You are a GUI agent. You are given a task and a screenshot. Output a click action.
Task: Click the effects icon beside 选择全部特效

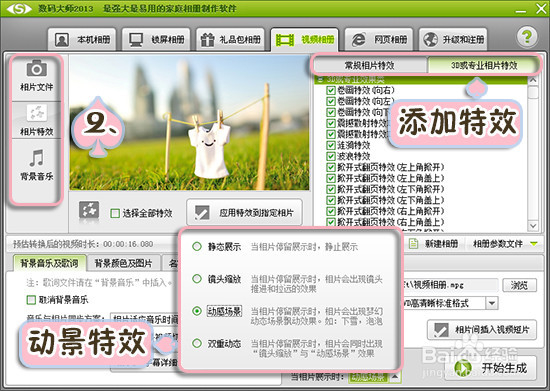(89, 210)
